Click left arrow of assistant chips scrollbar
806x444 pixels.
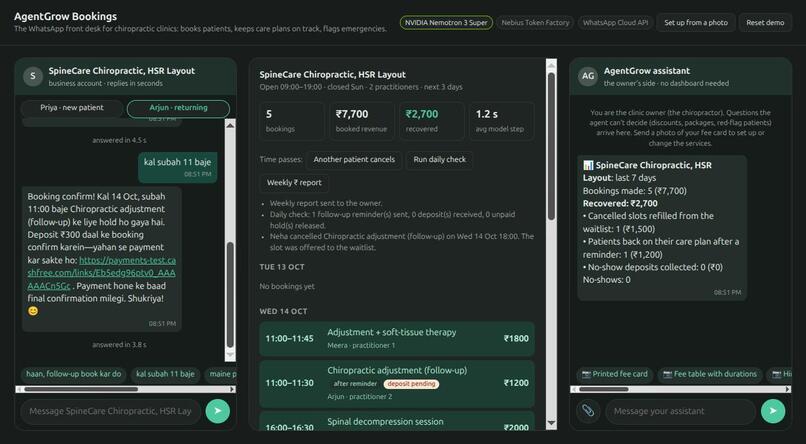(x=574, y=390)
